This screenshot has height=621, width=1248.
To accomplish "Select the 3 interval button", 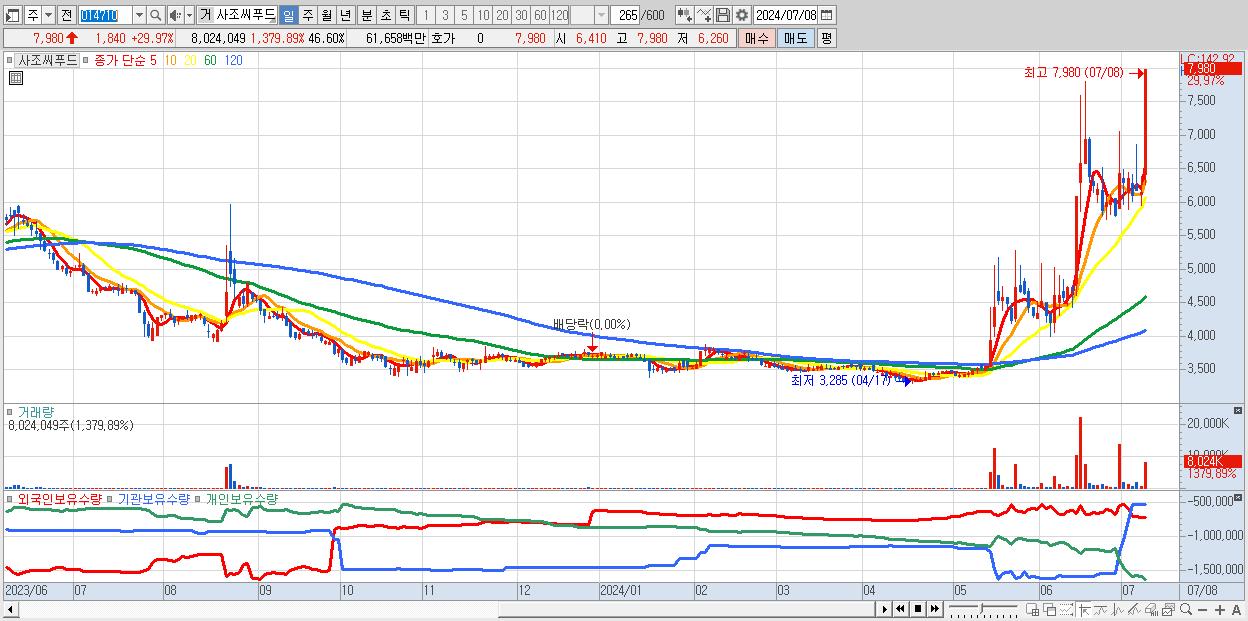I will pyautogui.click(x=445, y=15).
